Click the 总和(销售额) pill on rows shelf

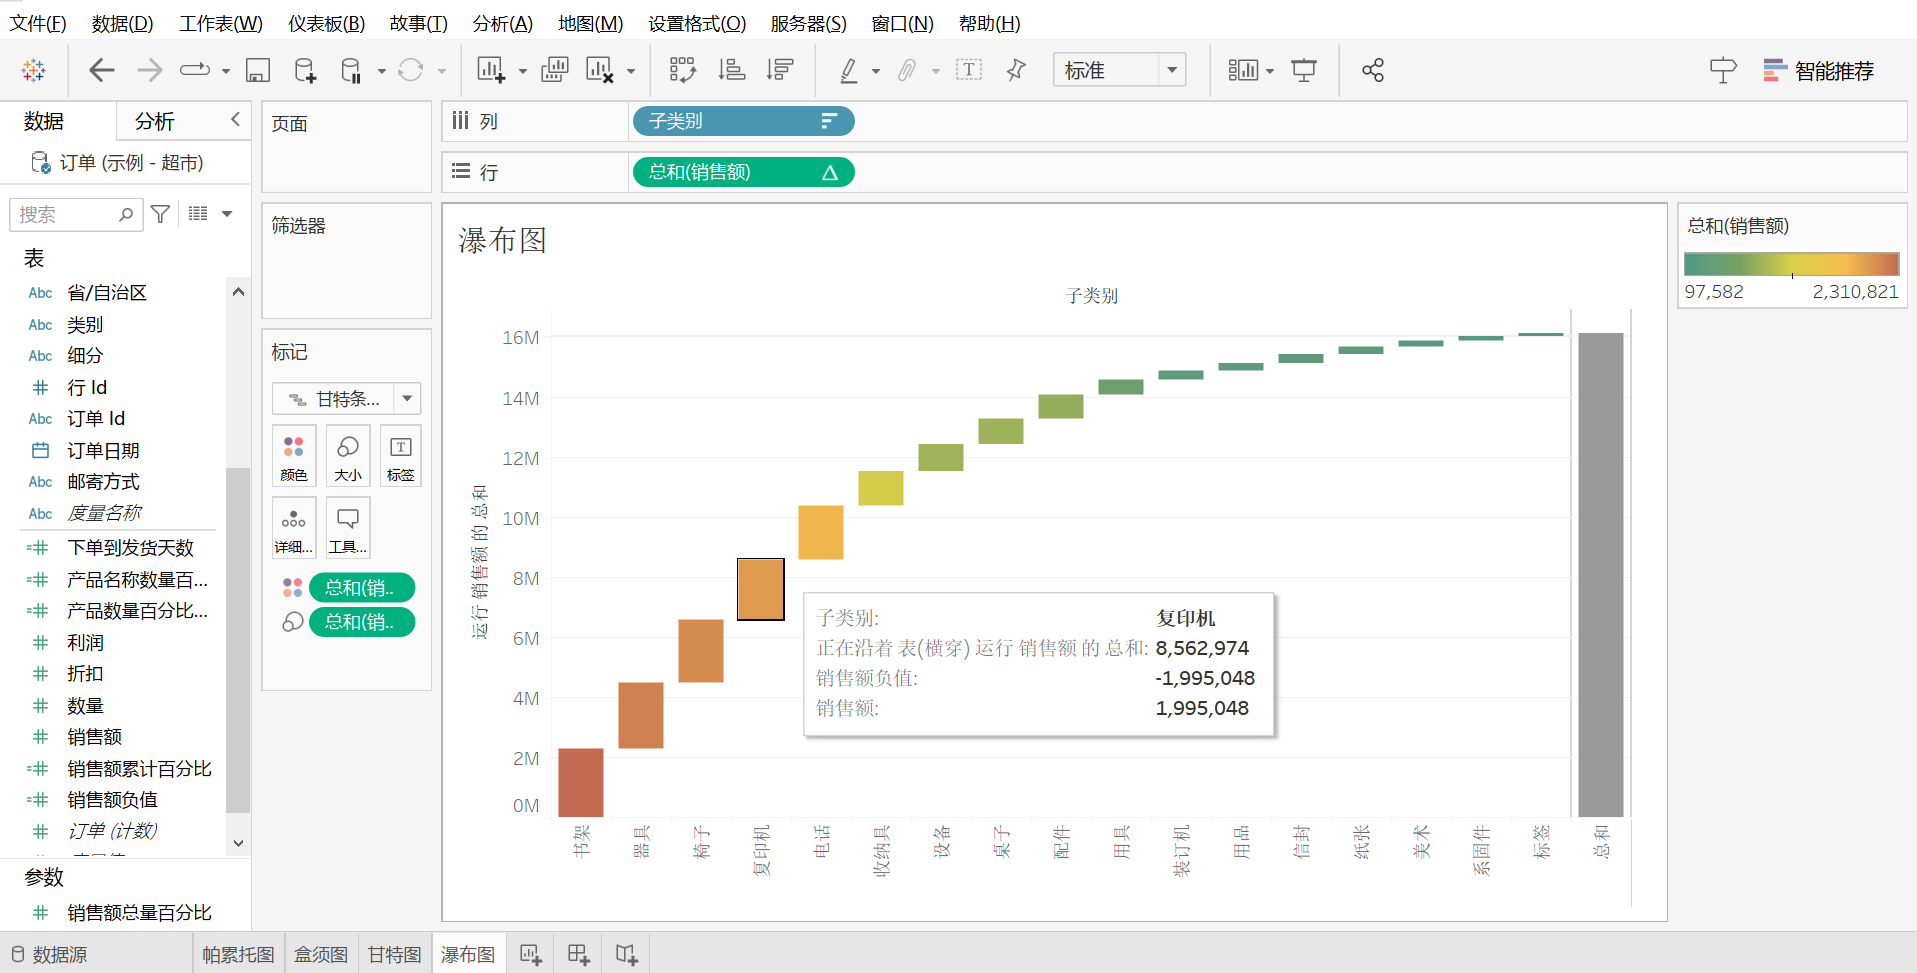coord(743,172)
